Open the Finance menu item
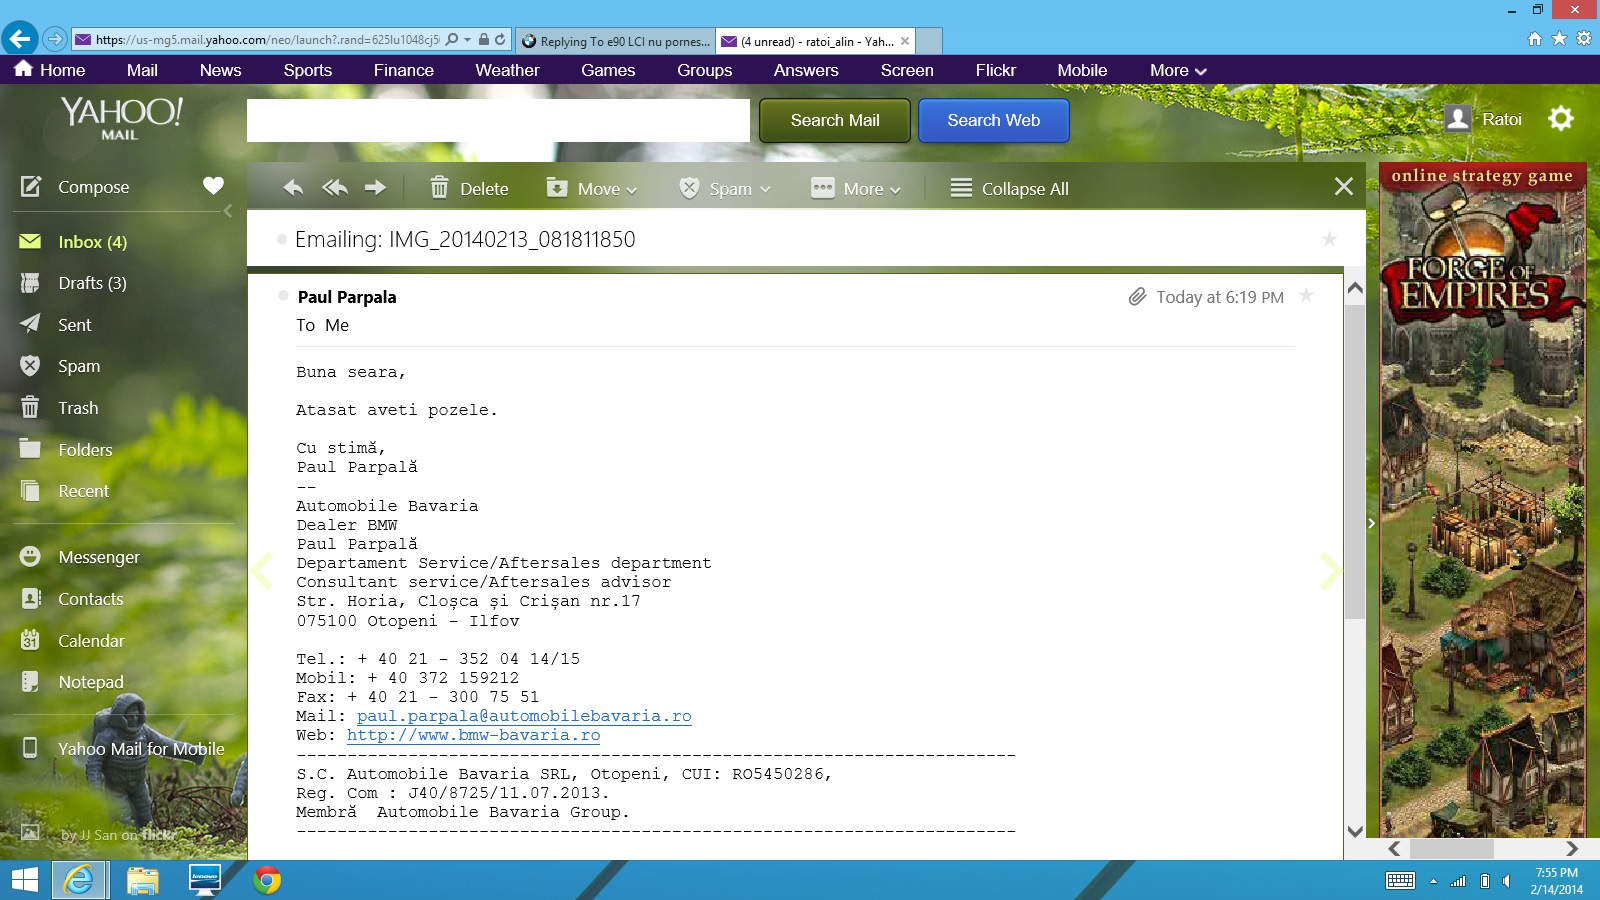Screen dimensions: 1600x900 (x=403, y=70)
